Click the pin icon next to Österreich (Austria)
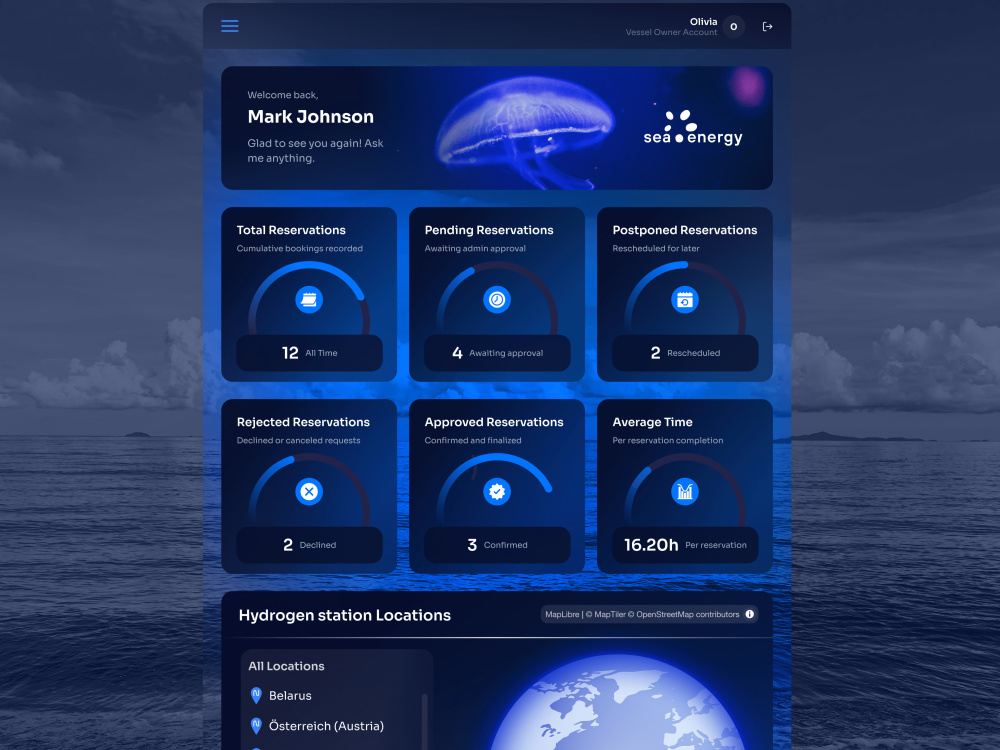The width and height of the screenshot is (1000, 750). pos(256,726)
